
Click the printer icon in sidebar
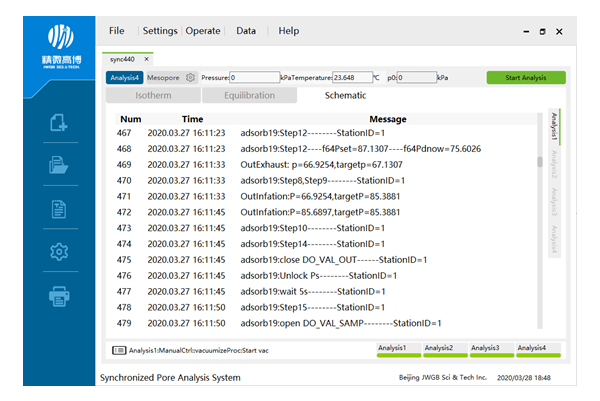[58, 295]
